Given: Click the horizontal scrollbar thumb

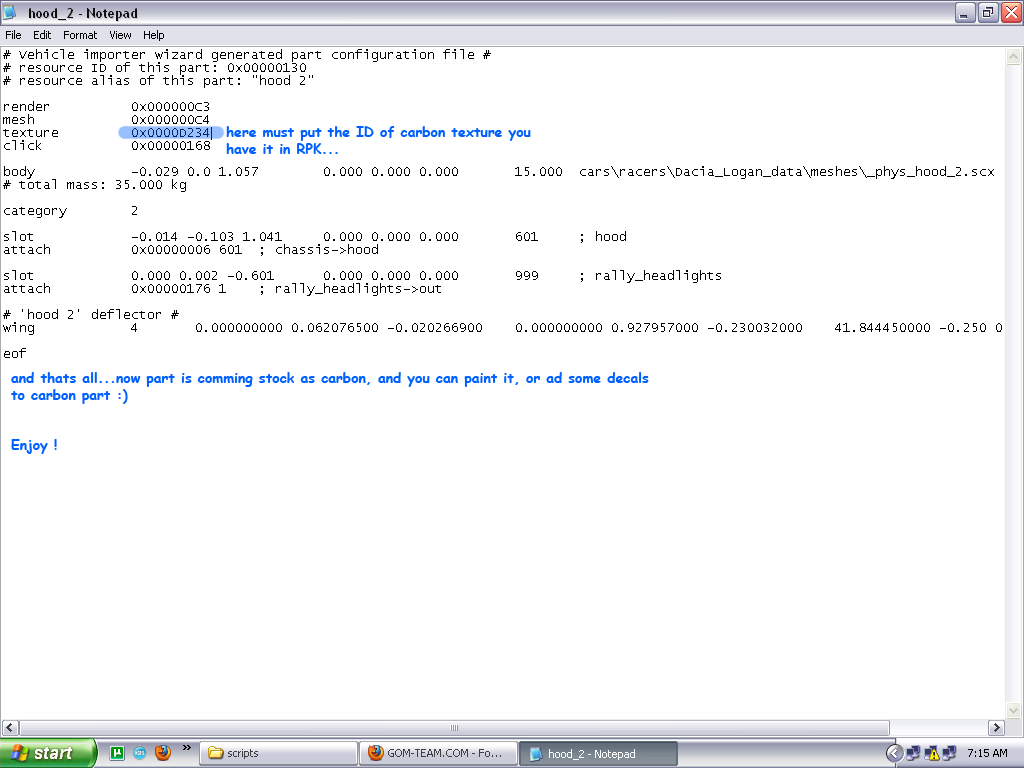Looking at the screenshot, I should click(x=455, y=728).
